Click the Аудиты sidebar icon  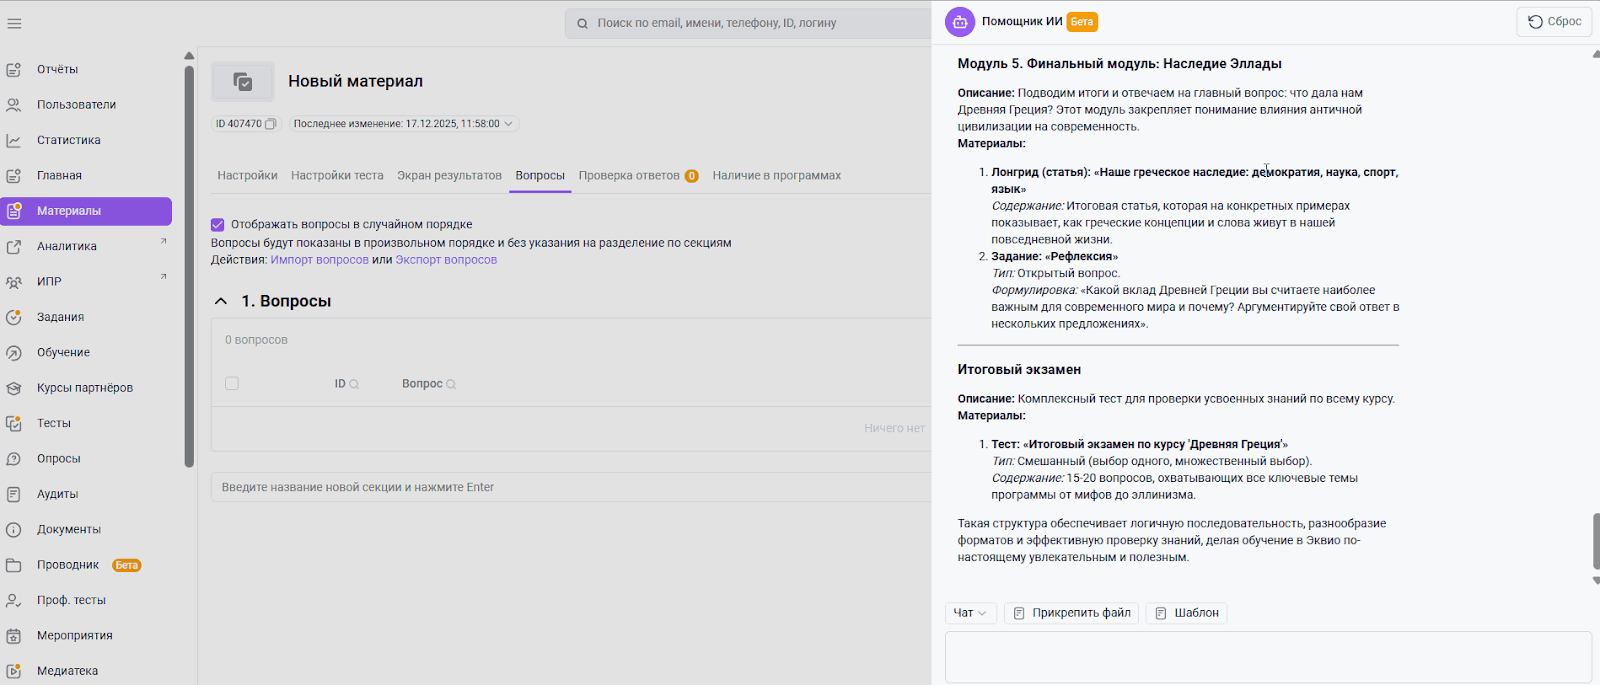click(x=14, y=494)
